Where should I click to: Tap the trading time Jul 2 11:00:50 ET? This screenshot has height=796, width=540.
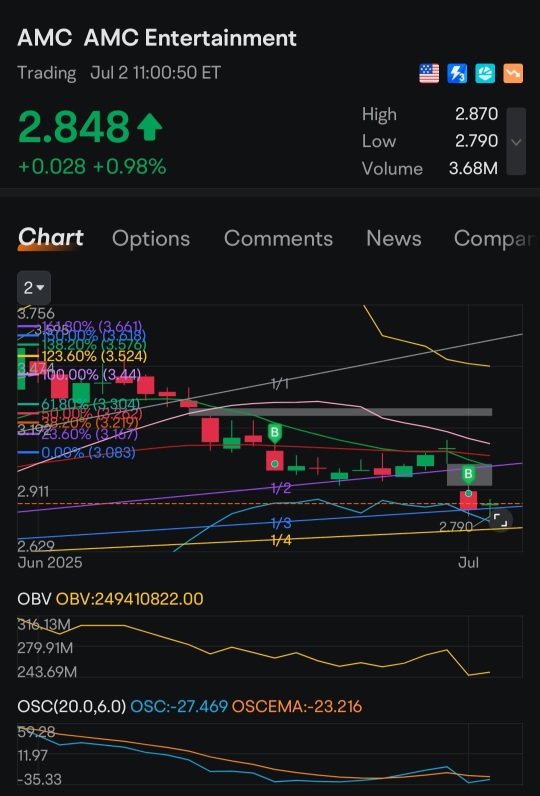pyautogui.click(x=156, y=73)
